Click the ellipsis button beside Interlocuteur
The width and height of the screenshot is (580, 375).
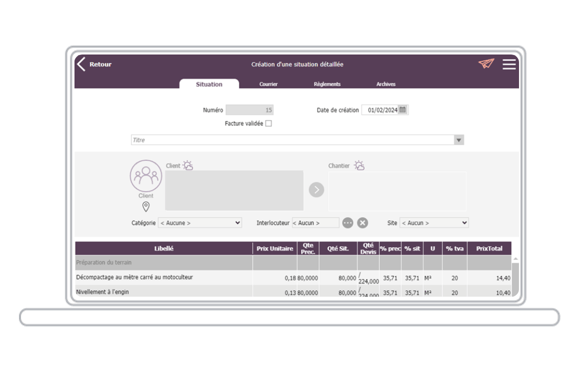click(347, 223)
